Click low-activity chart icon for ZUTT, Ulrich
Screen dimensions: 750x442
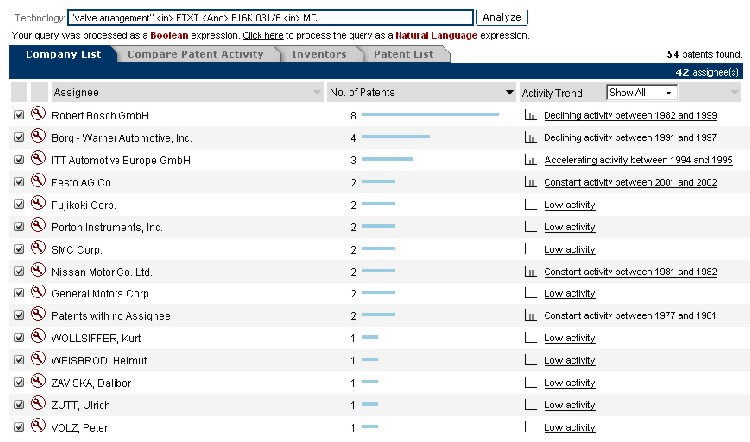point(530,404)
